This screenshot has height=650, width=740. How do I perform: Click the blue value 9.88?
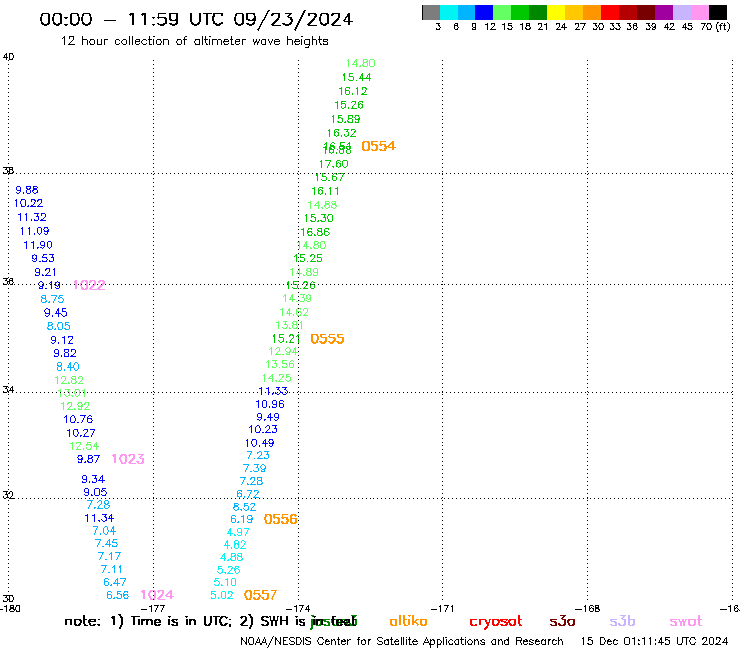[x=27, y=190]
